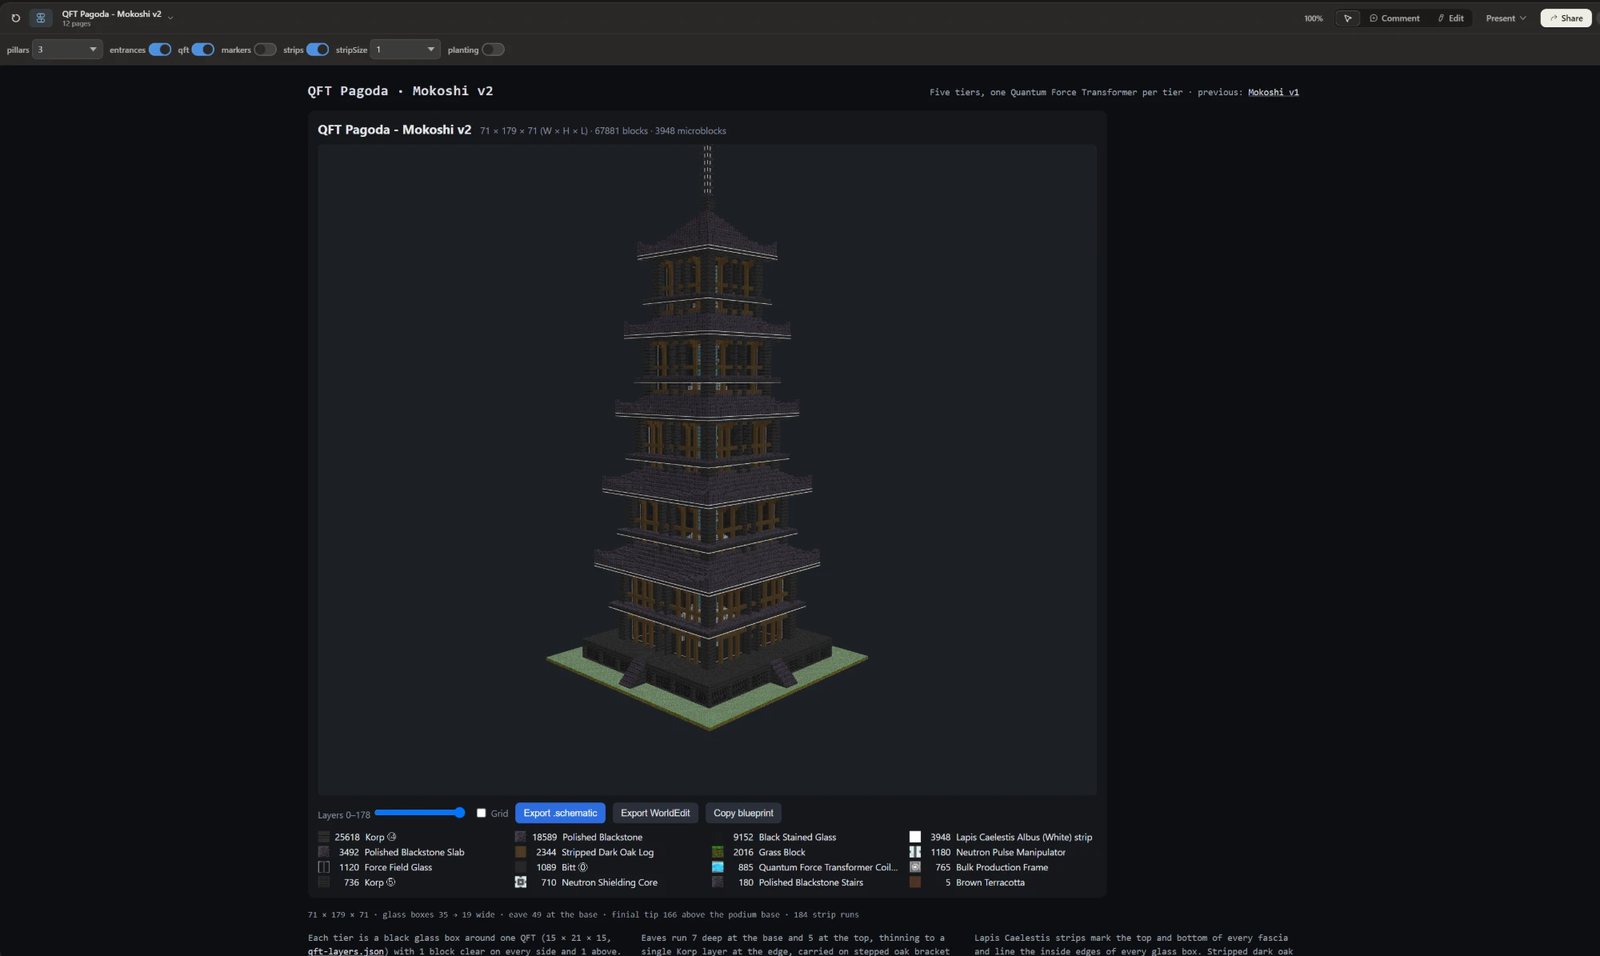
Task: Click the Polished Blackstone block icon
Action: pyautogui.click(x=520, y=837)
